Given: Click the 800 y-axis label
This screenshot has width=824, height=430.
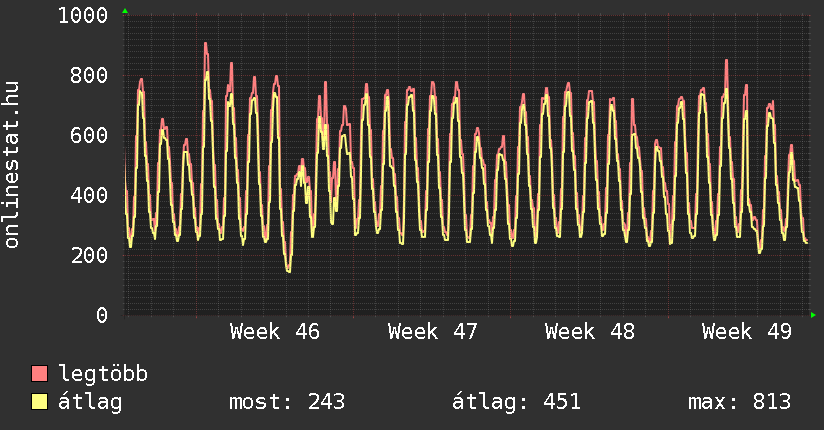Looking at the screenshot, I should [89, 76].
